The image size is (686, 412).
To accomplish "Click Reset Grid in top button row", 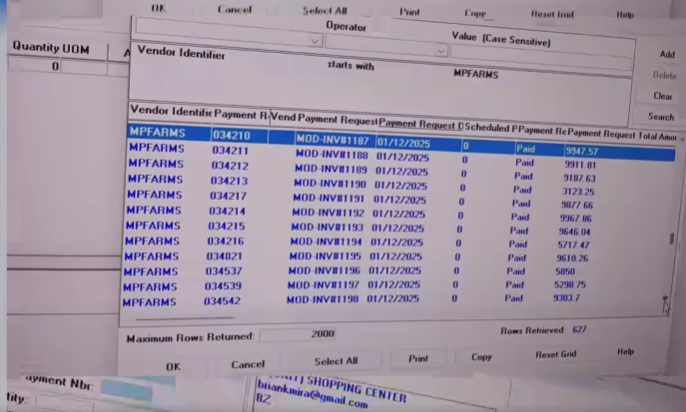I will click(x=552, y=14).
